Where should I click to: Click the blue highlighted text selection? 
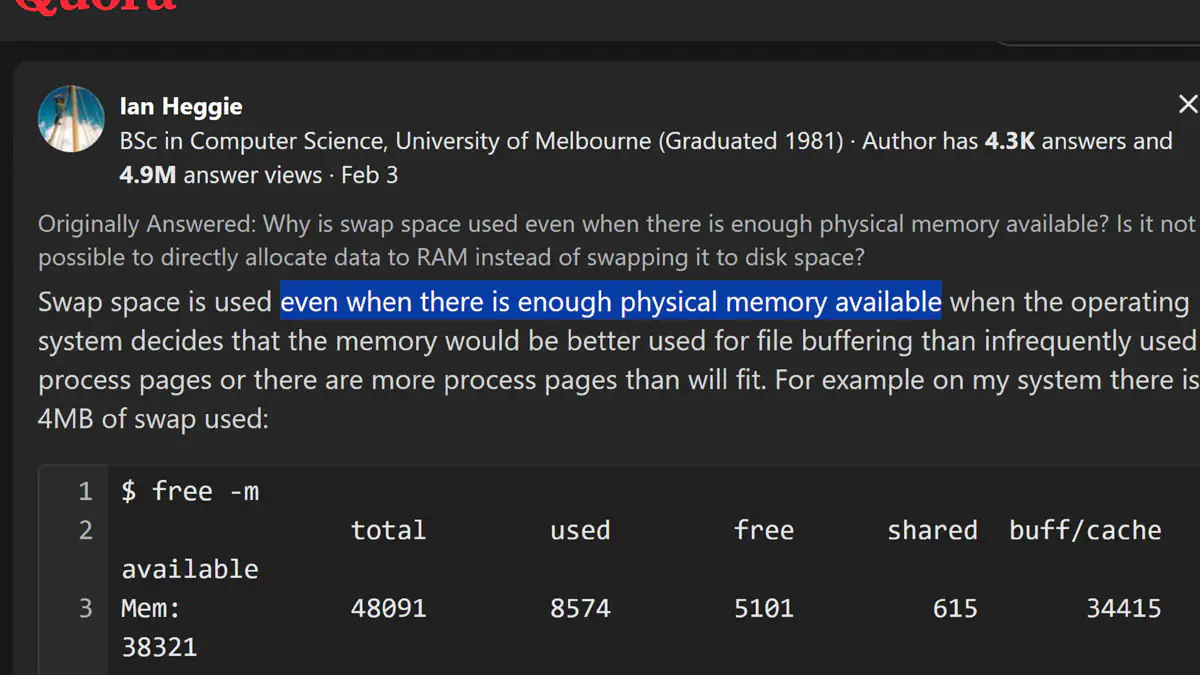(x=611, y=301)
